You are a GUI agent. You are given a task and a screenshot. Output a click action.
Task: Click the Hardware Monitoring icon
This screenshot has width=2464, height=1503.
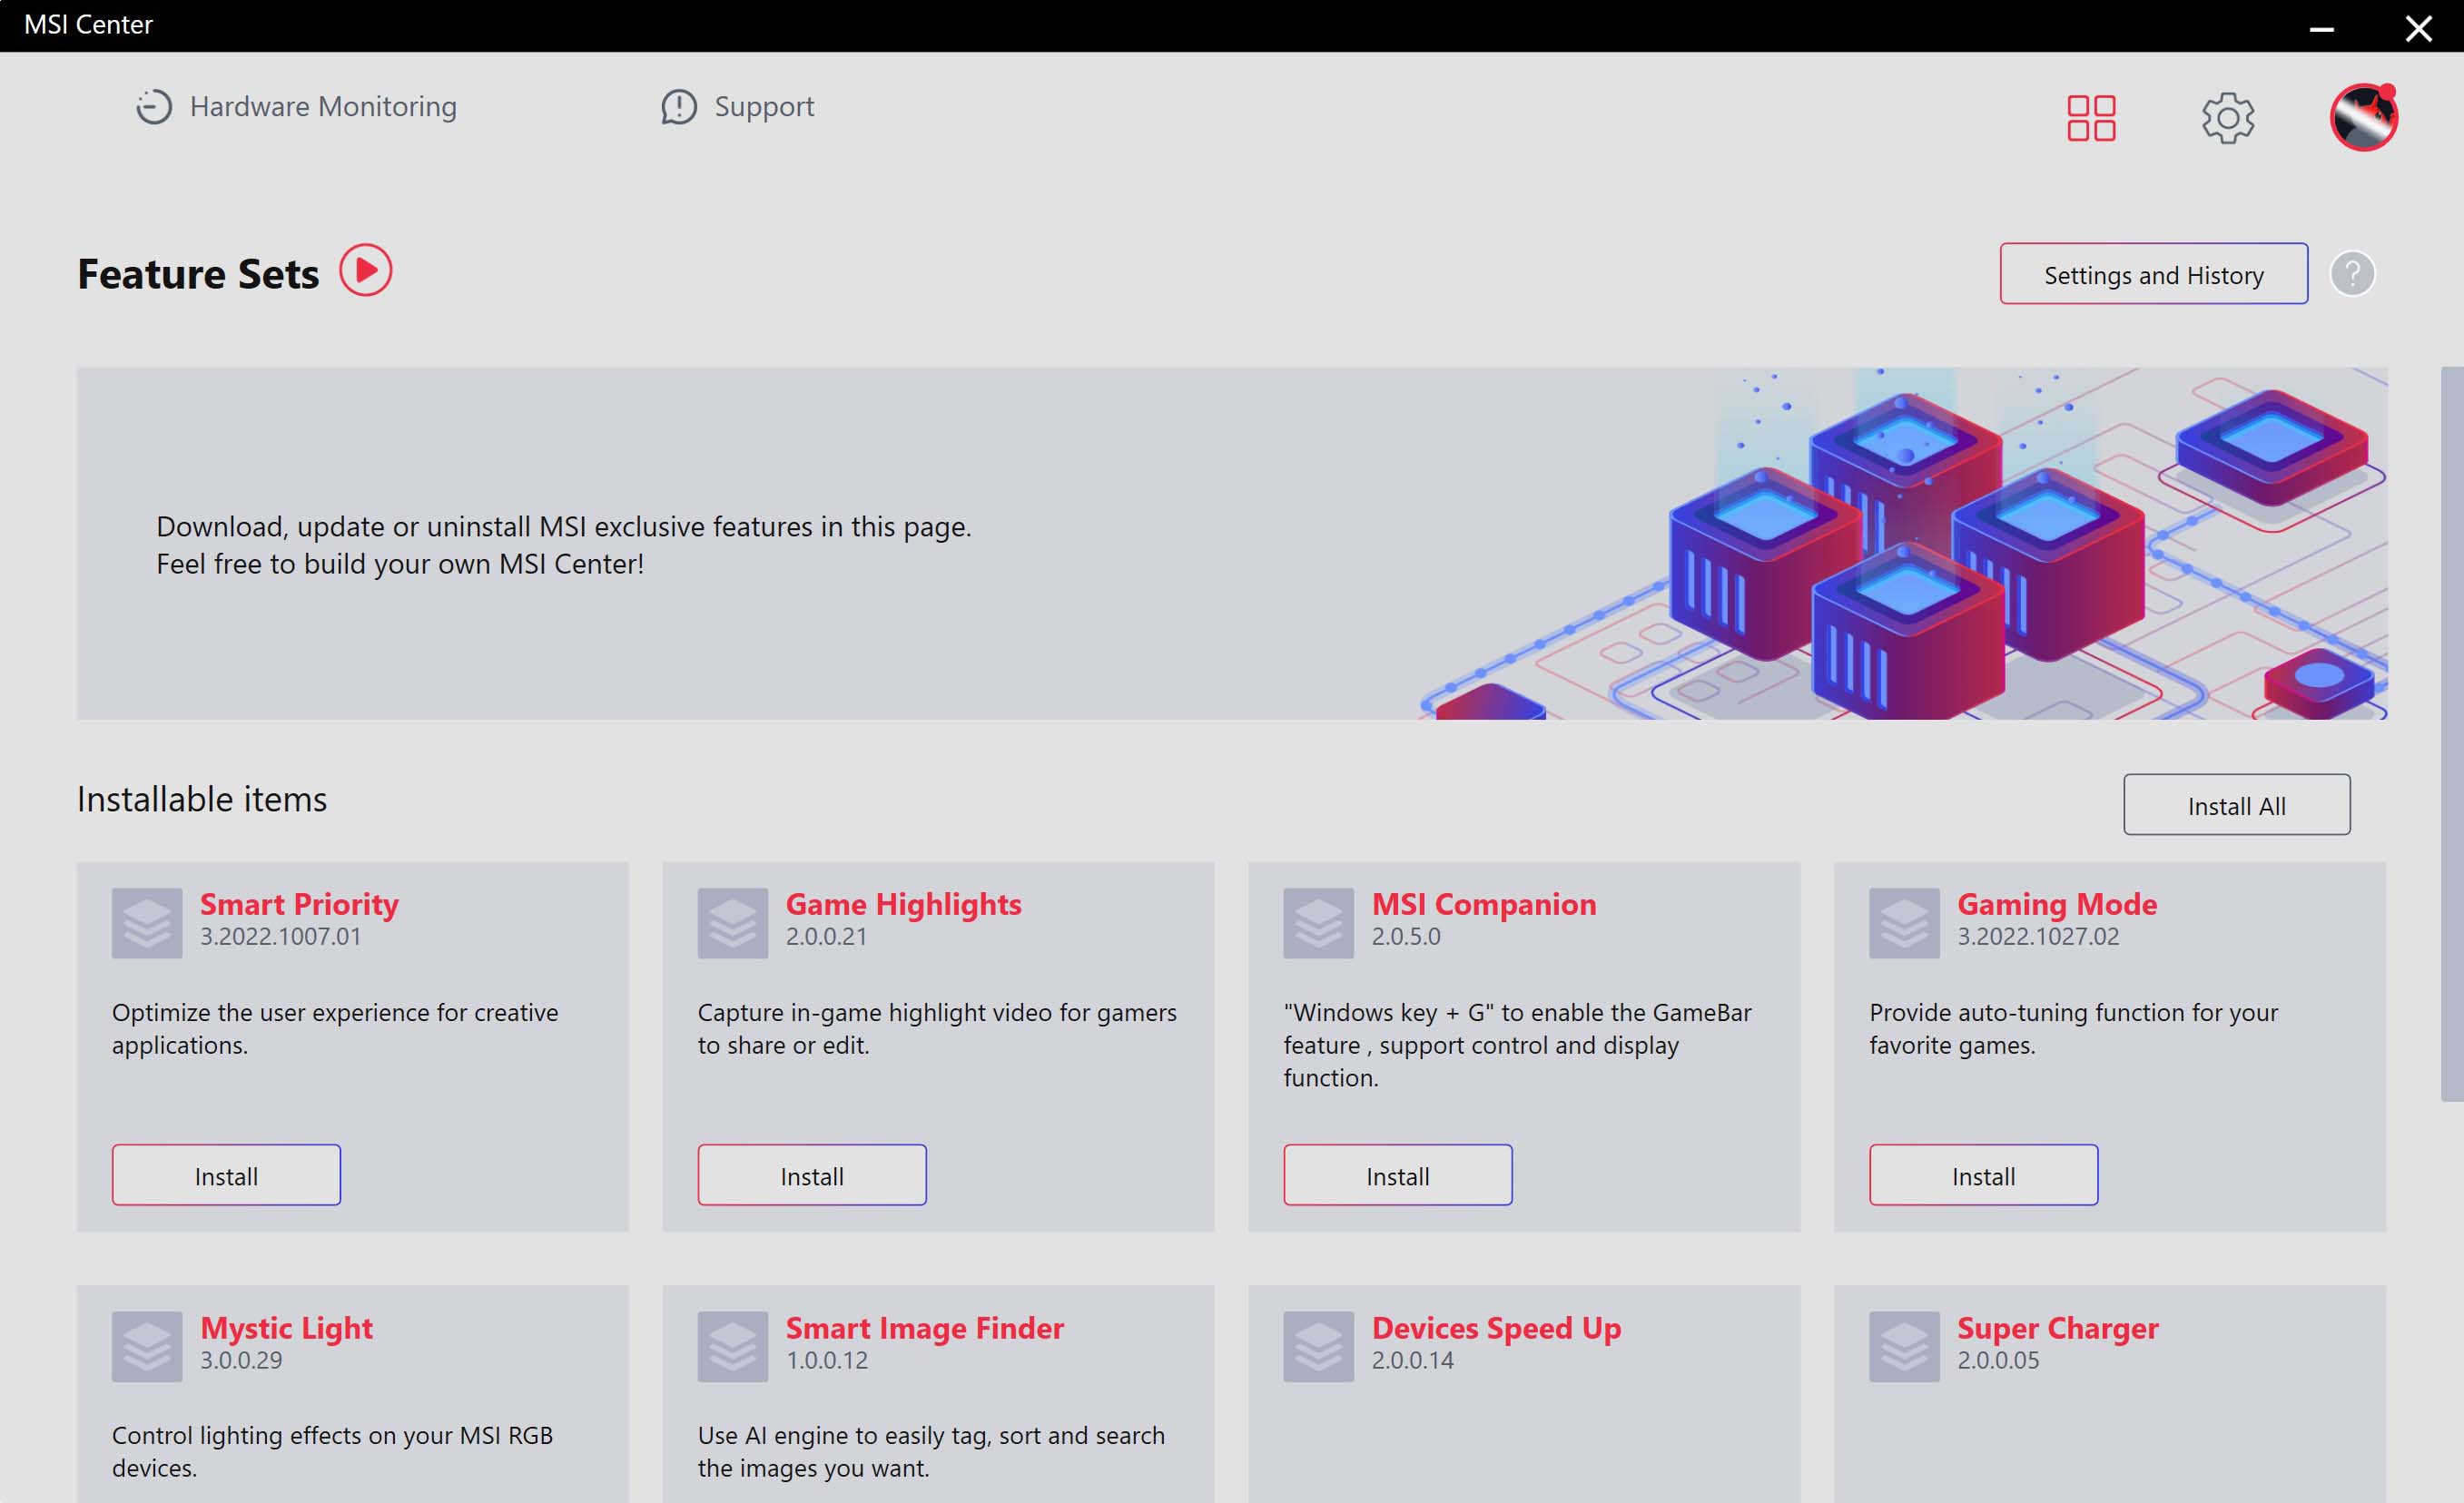(153, 105)
